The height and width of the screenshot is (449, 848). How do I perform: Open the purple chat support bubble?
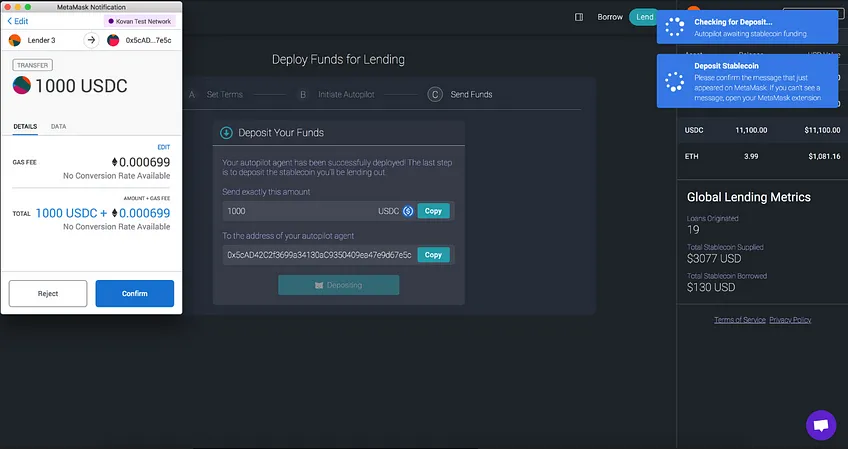[x=821, y=425]
